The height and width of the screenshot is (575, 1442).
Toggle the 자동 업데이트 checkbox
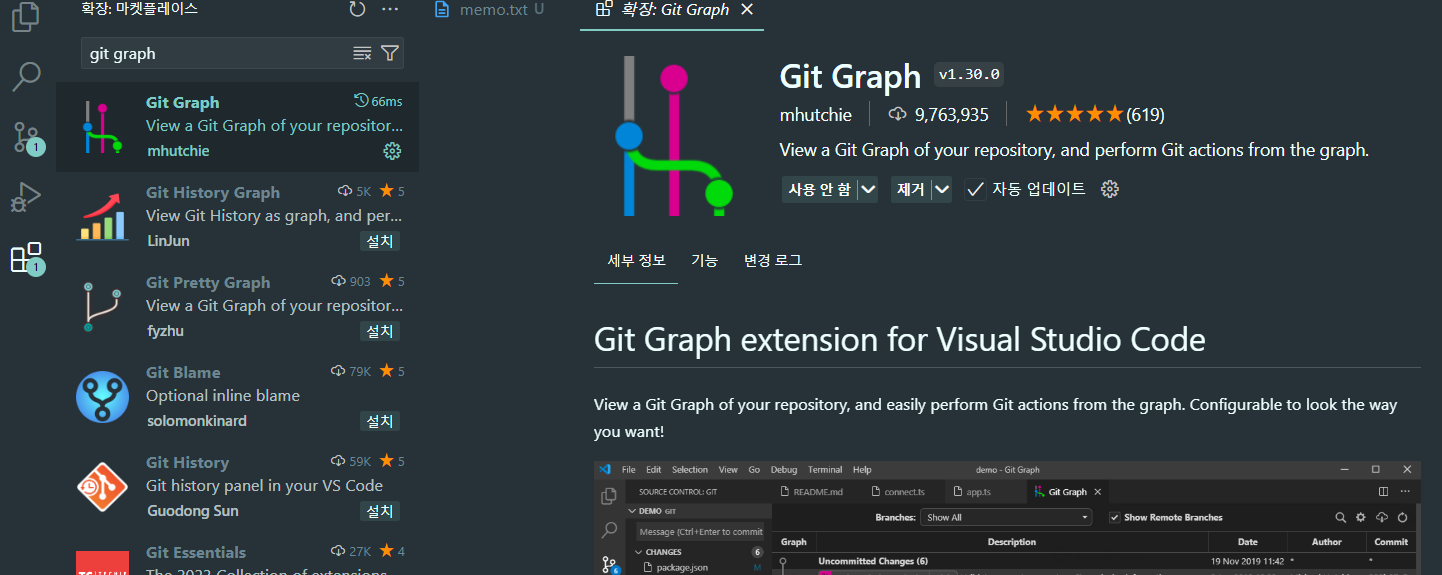pos(975,189)
